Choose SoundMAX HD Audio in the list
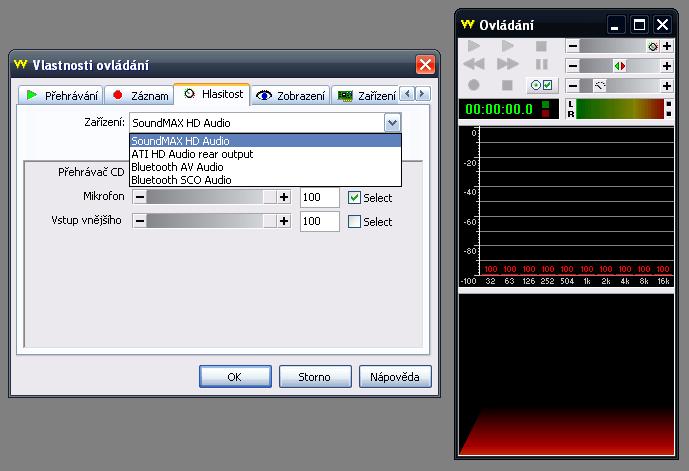The image size is (689, 471). click(x=265, y=141)
